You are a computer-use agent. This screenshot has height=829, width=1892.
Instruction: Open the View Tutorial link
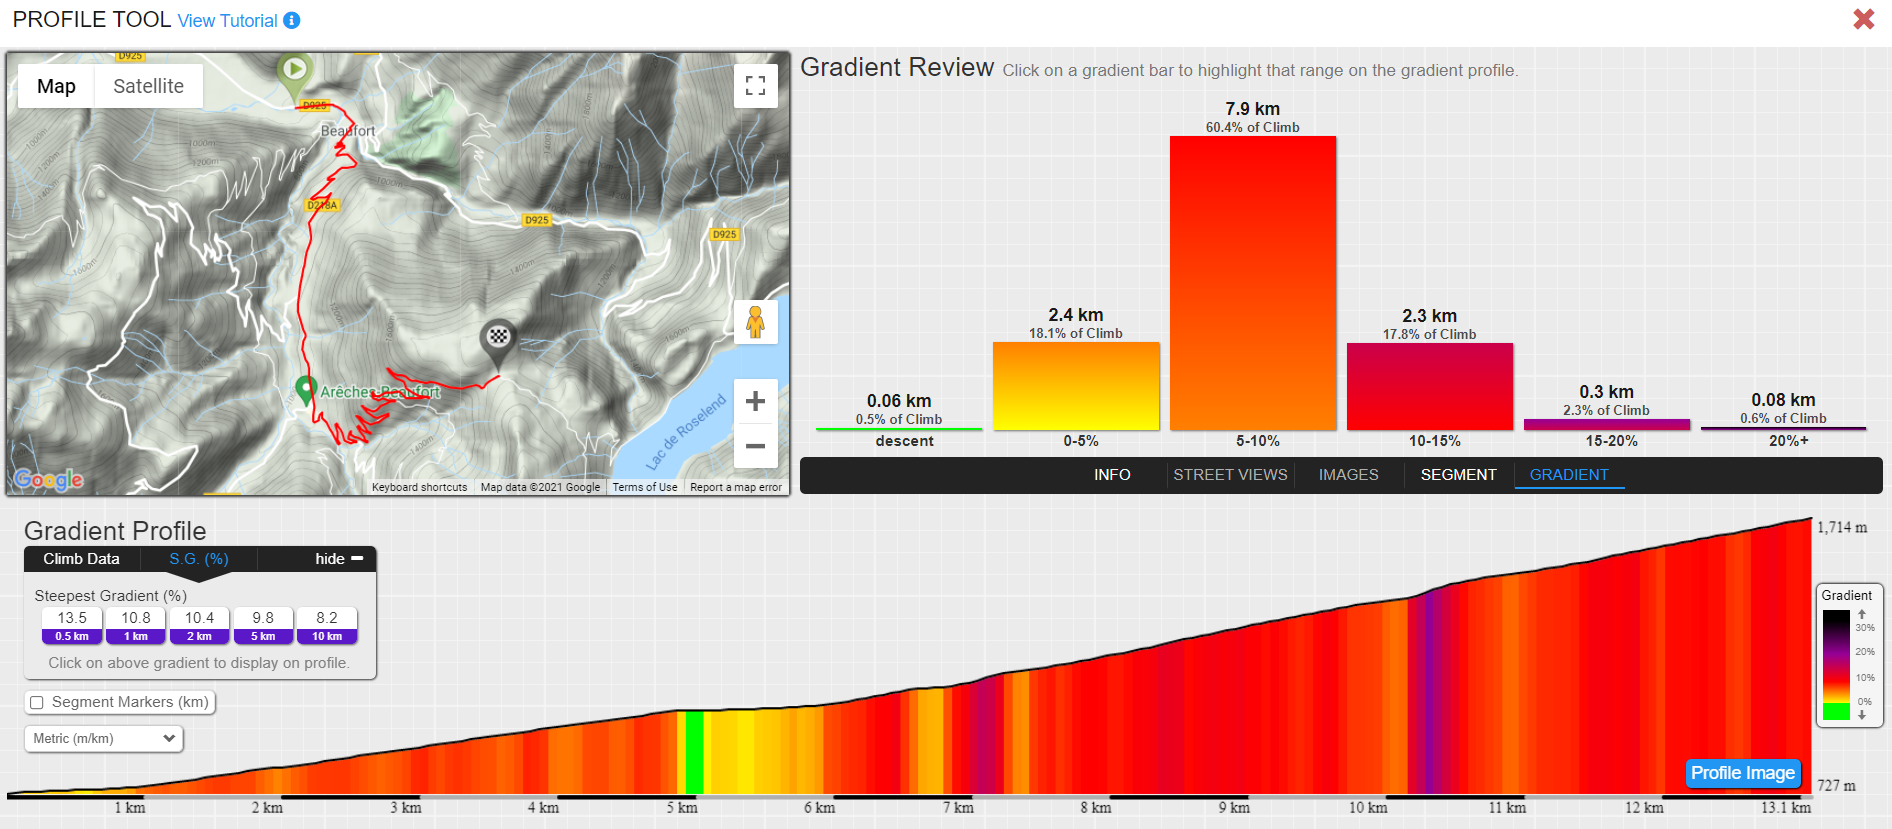[227, 21]
